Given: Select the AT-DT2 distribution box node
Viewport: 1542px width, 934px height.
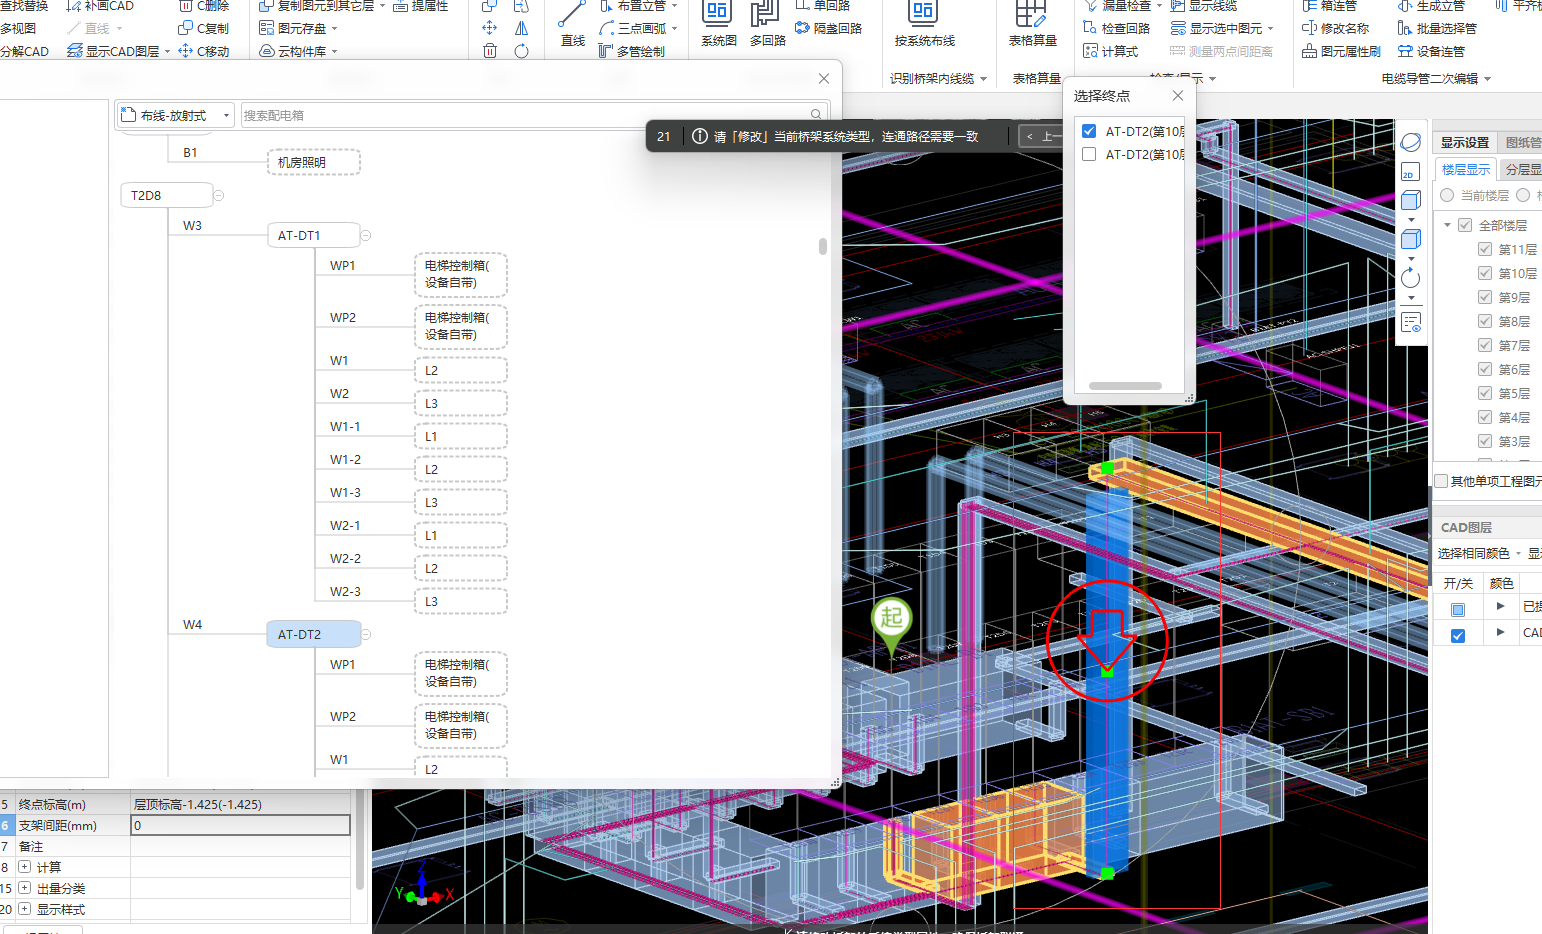Looking at the screenshot, I should (x=313, y=634).
